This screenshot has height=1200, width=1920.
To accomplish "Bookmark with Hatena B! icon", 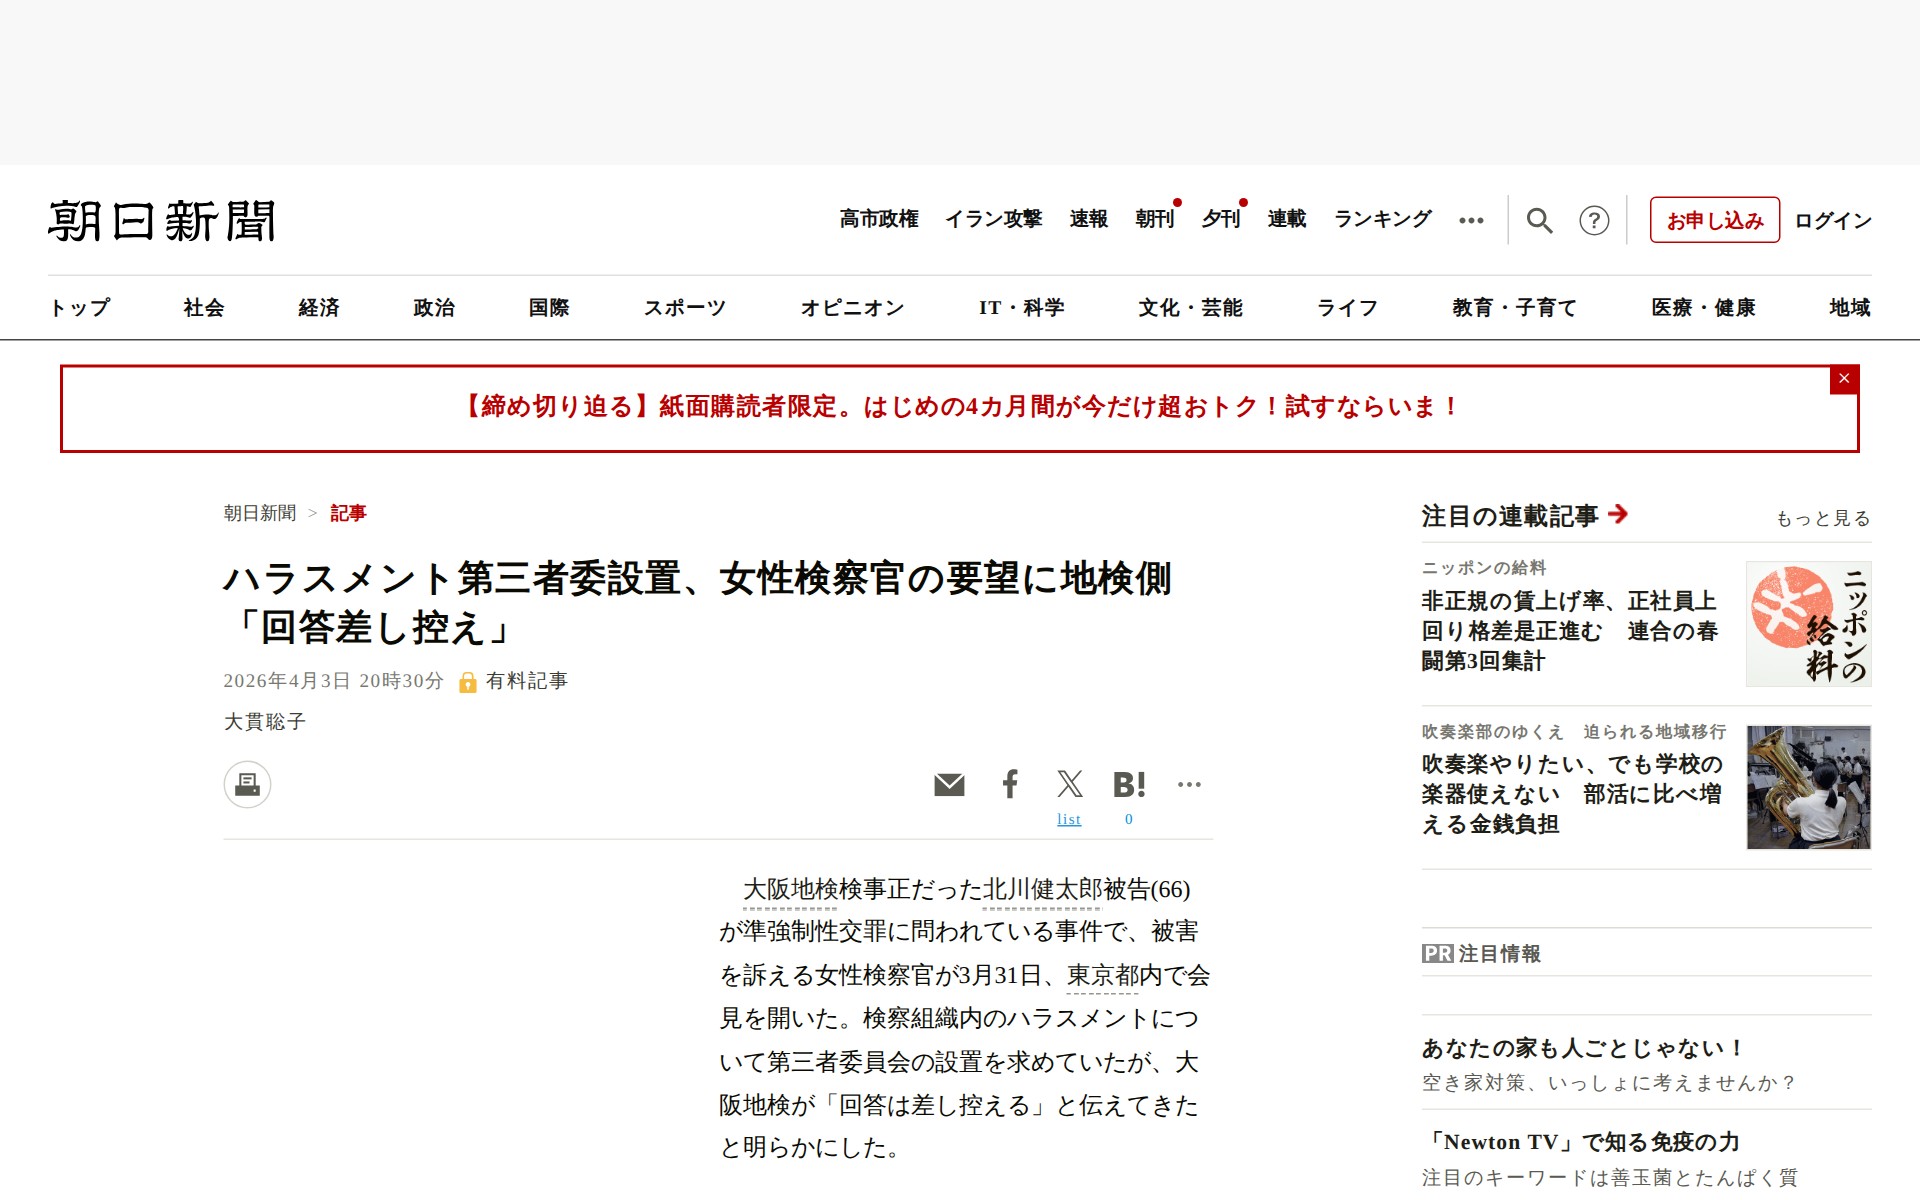I will click(1129, 785).
